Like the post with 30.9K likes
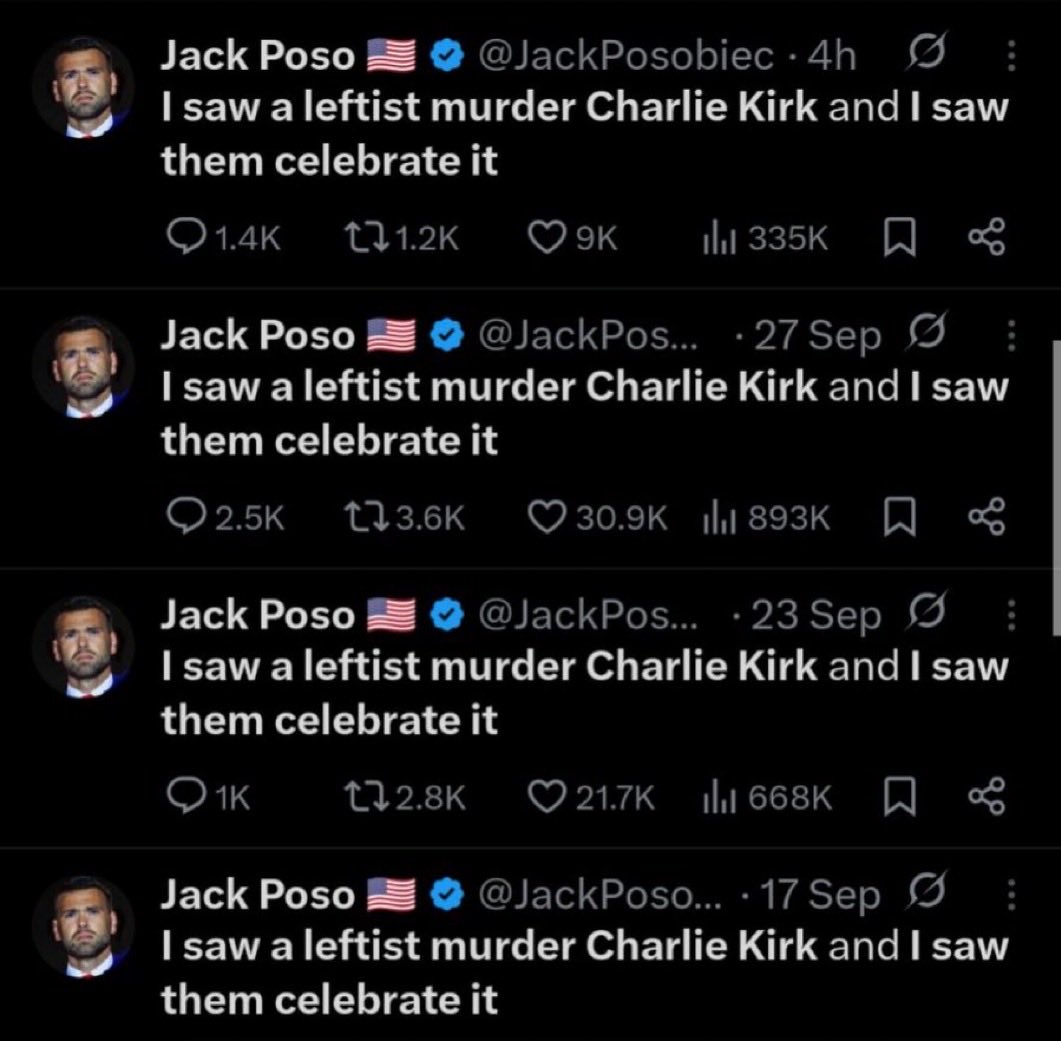The width and height of the screenshot is (1061, 1041). [545, 516]
